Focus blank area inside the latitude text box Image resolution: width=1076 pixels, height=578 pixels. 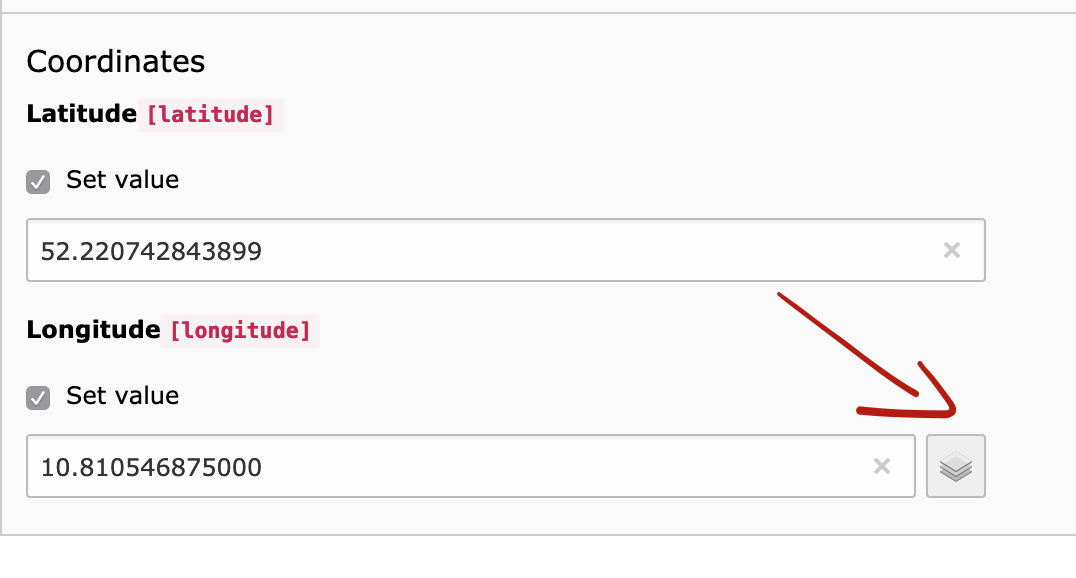click(x=600, y=251)
